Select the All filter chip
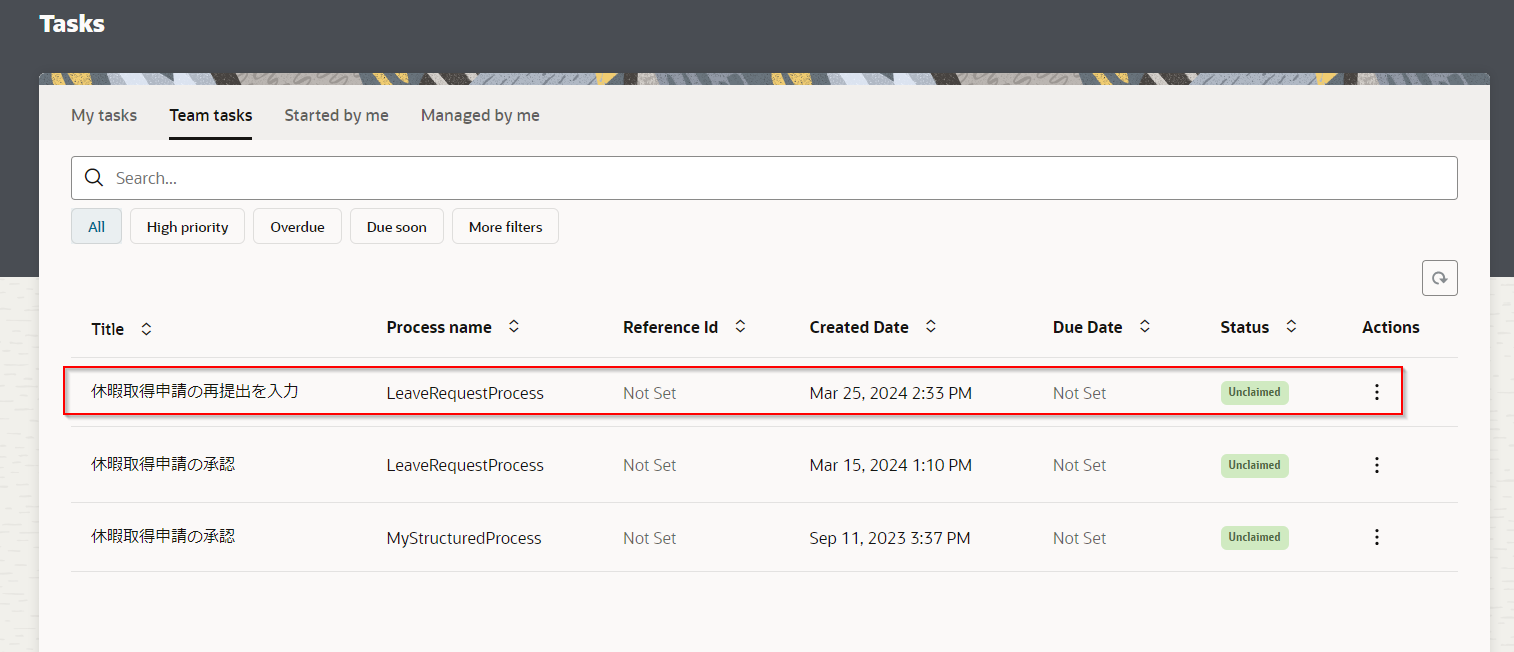The image size is (1514, 652). (x=96, y=227)
